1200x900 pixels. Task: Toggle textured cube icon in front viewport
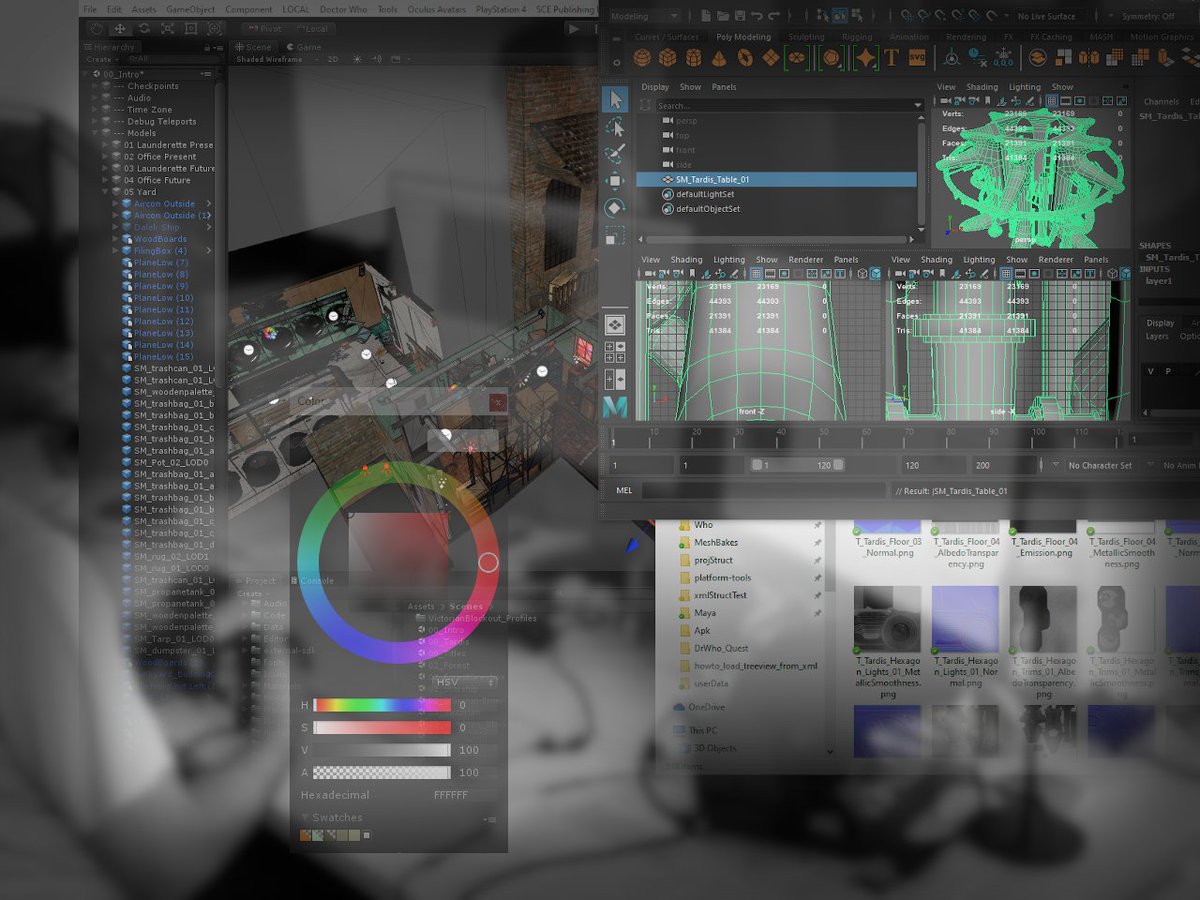tap(875, 273)
